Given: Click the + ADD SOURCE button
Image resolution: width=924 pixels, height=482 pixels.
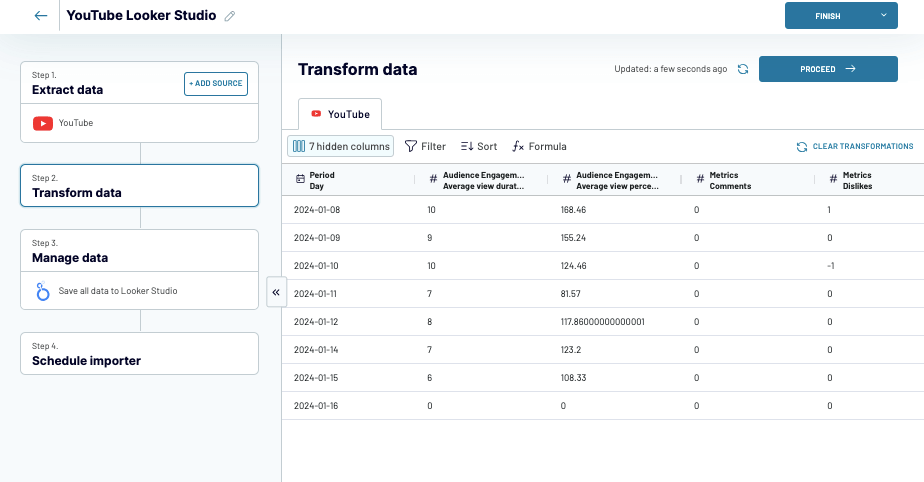Looking at the screenshot, I should coord(216,84).
